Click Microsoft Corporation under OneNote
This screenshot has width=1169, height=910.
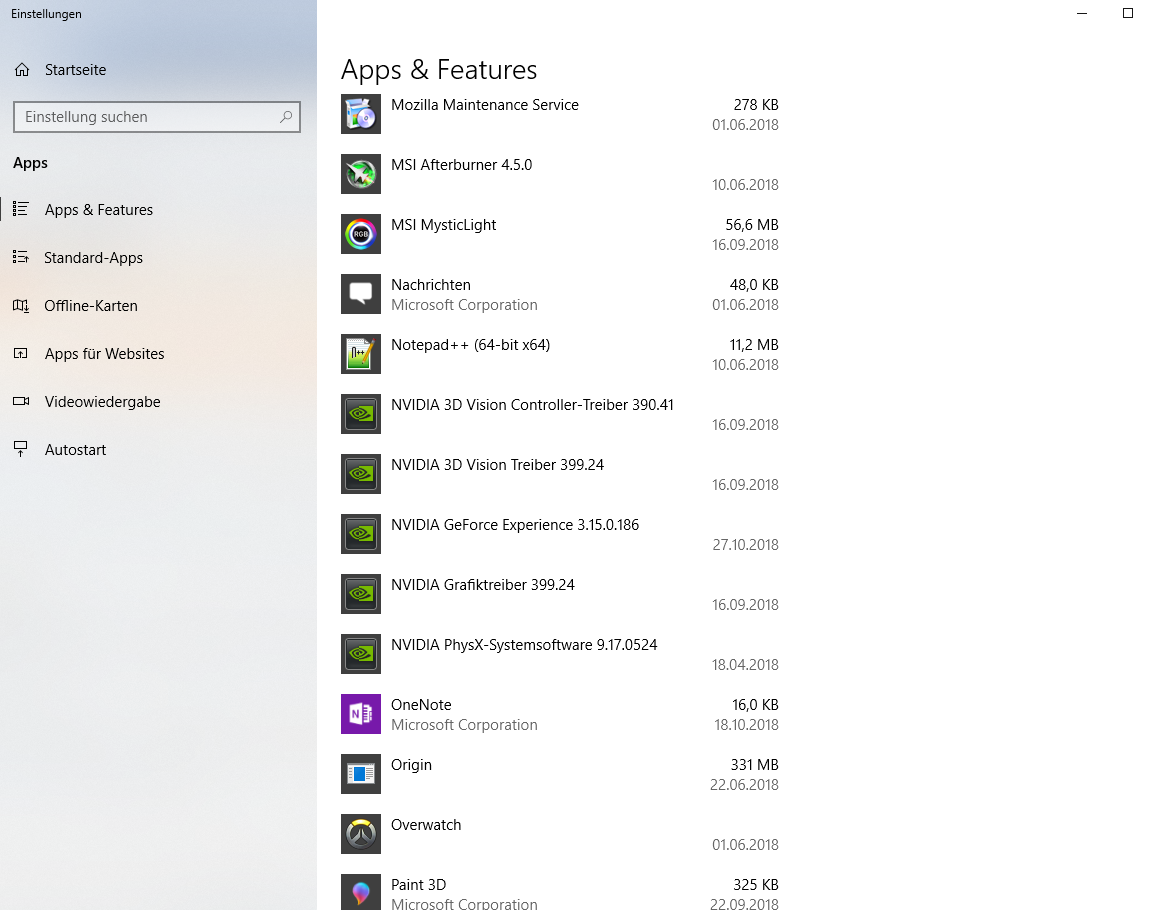(x=464, y=725)
